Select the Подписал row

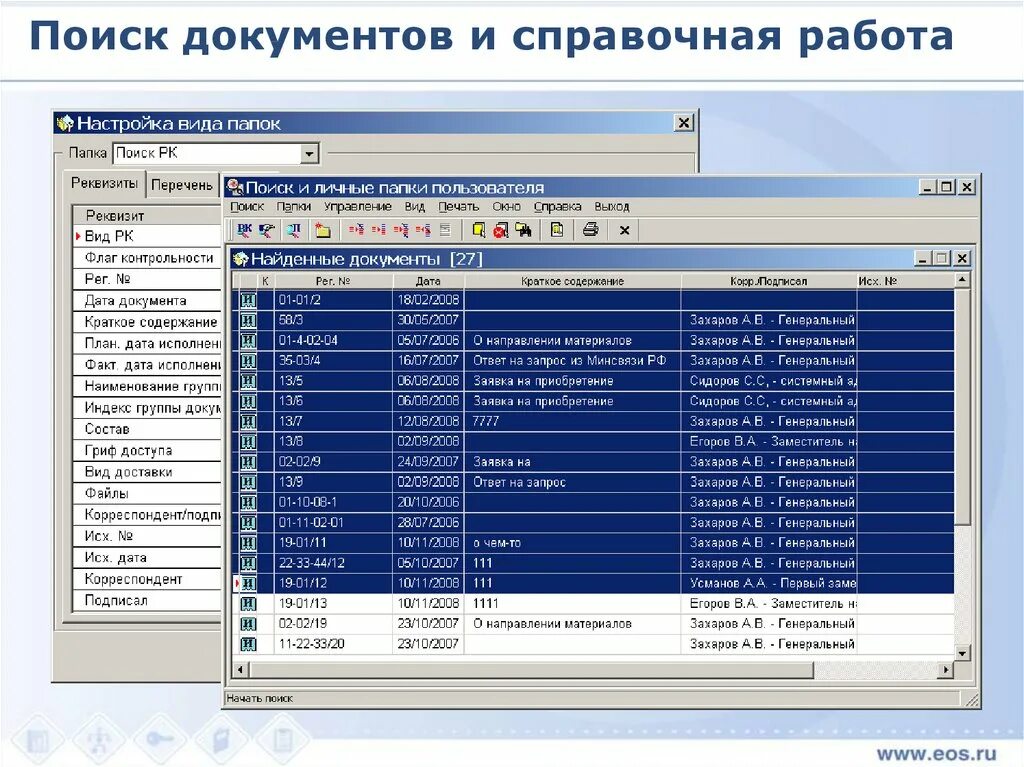(147, 600)
